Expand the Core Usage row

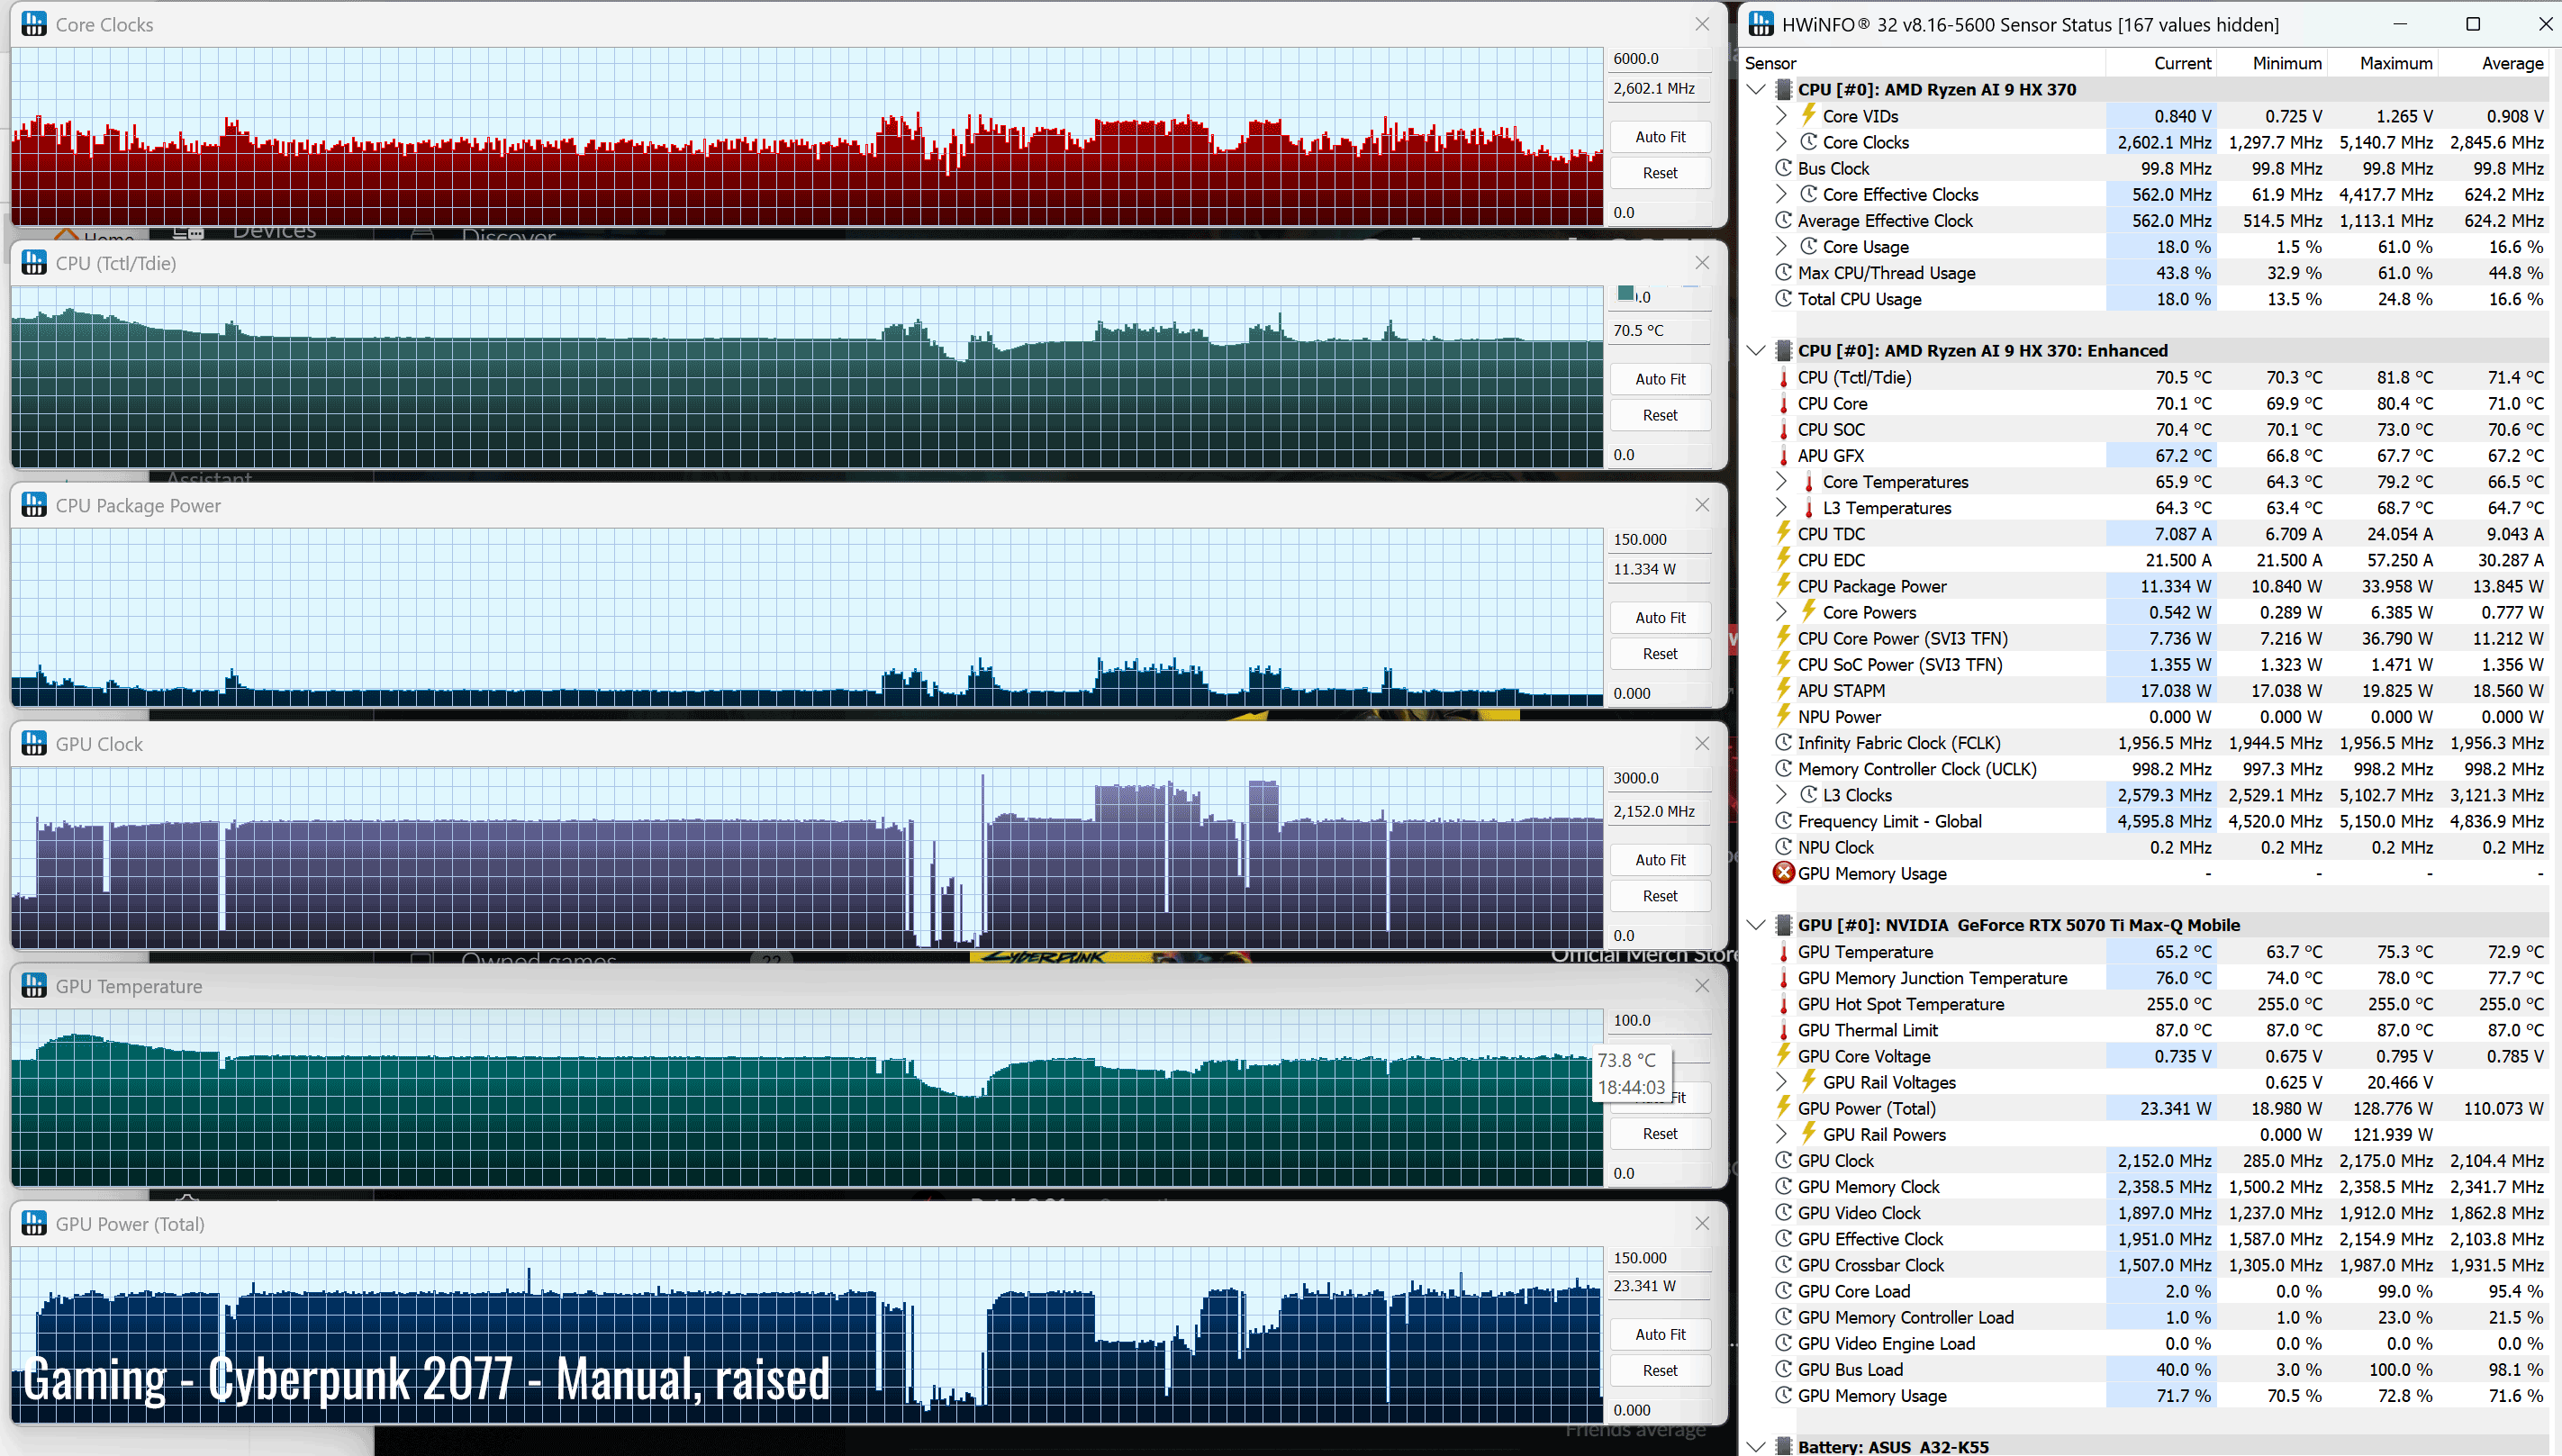pyautogui.click(x=1781, y=246)
